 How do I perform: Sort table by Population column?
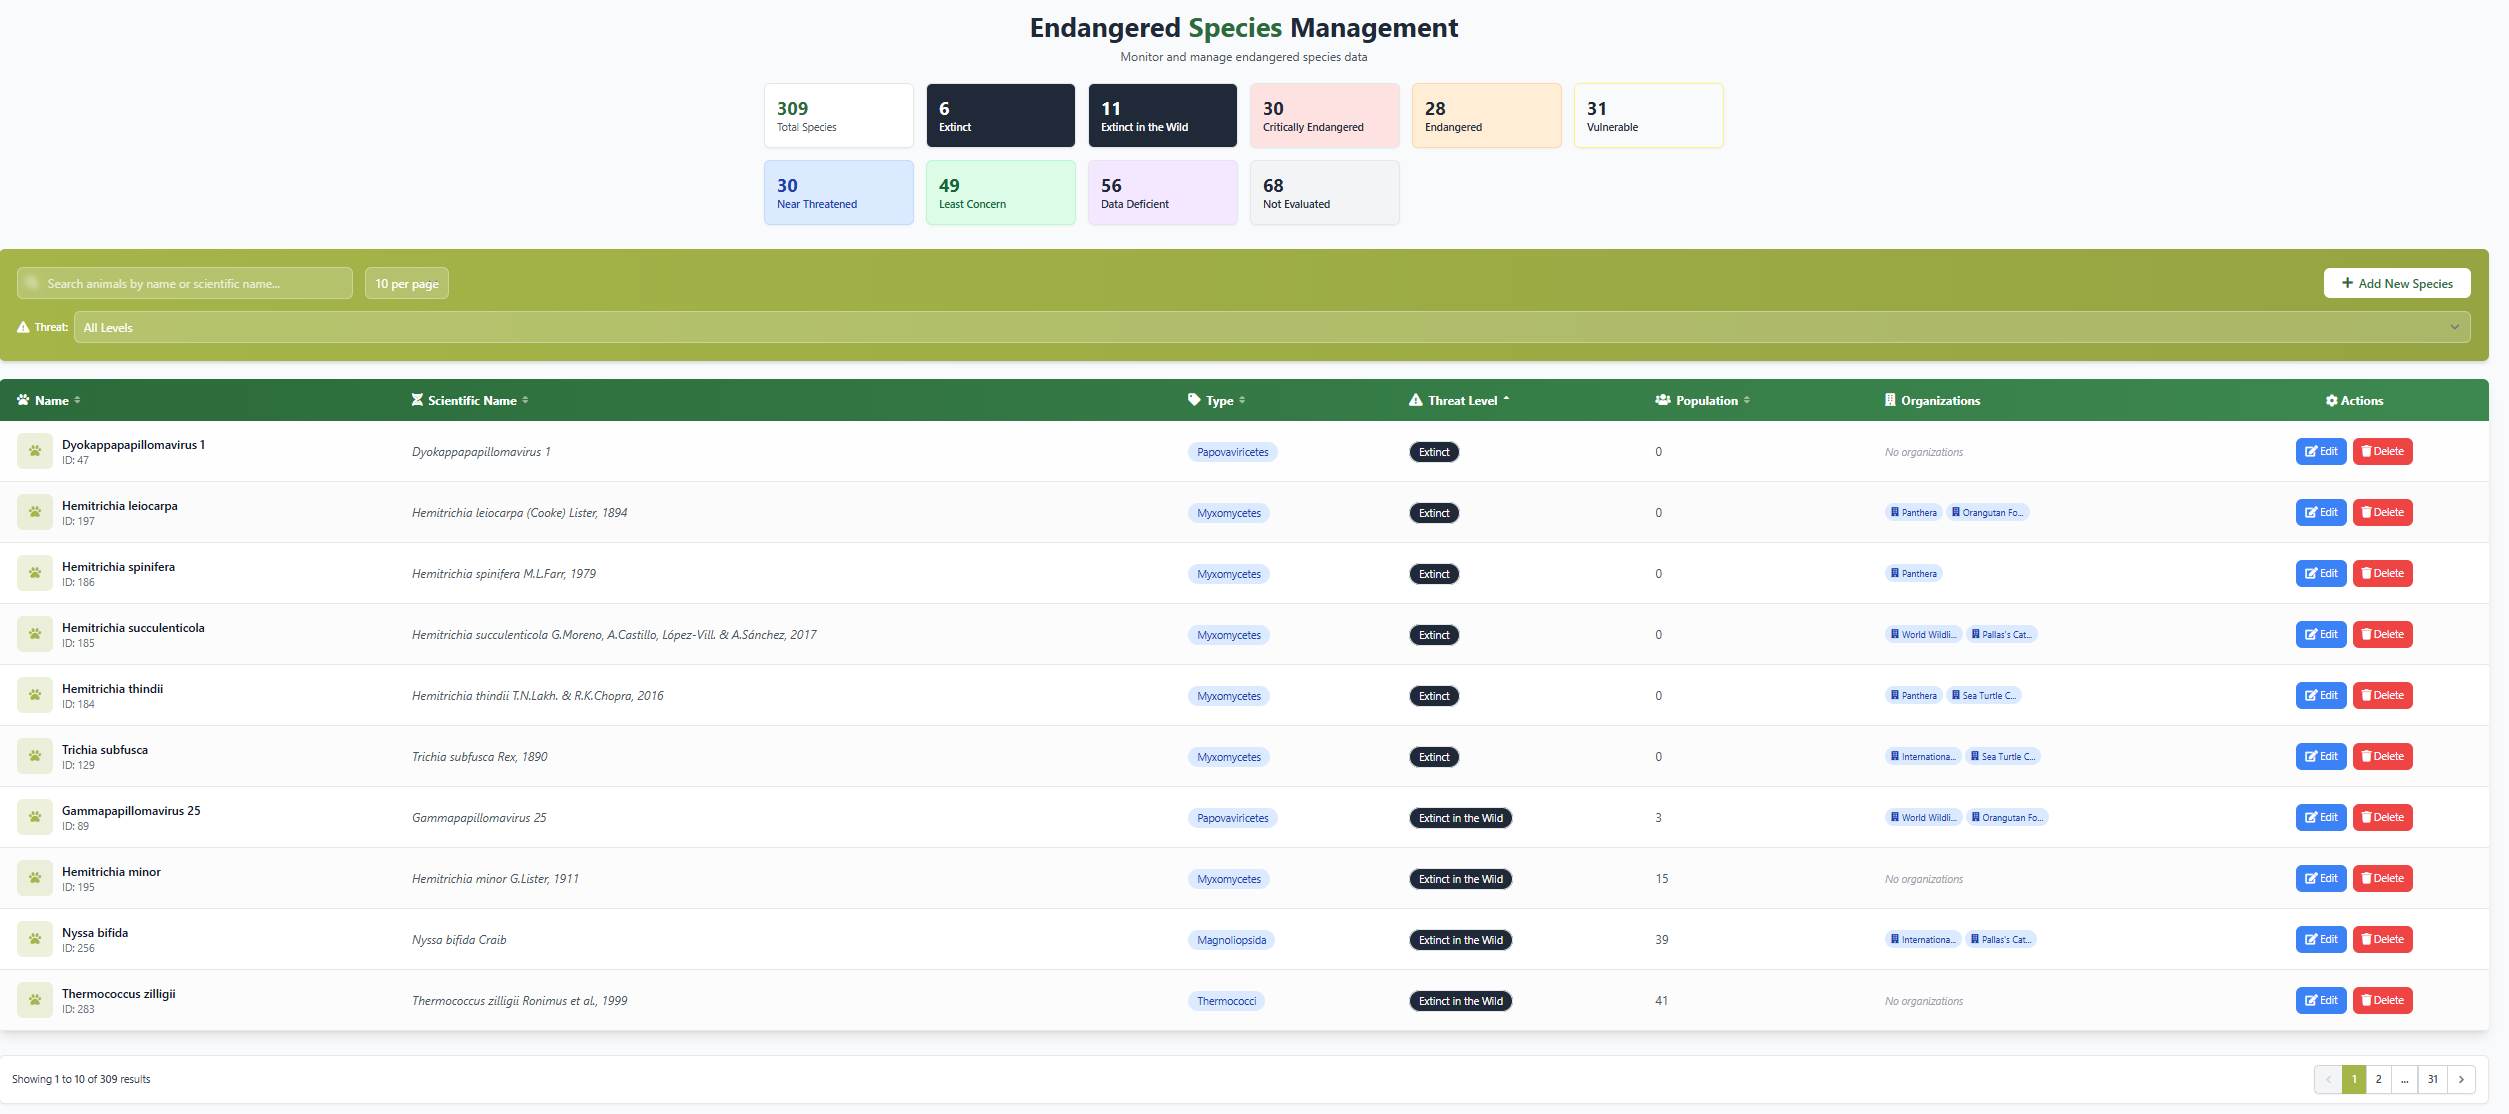pos(1703,400)
